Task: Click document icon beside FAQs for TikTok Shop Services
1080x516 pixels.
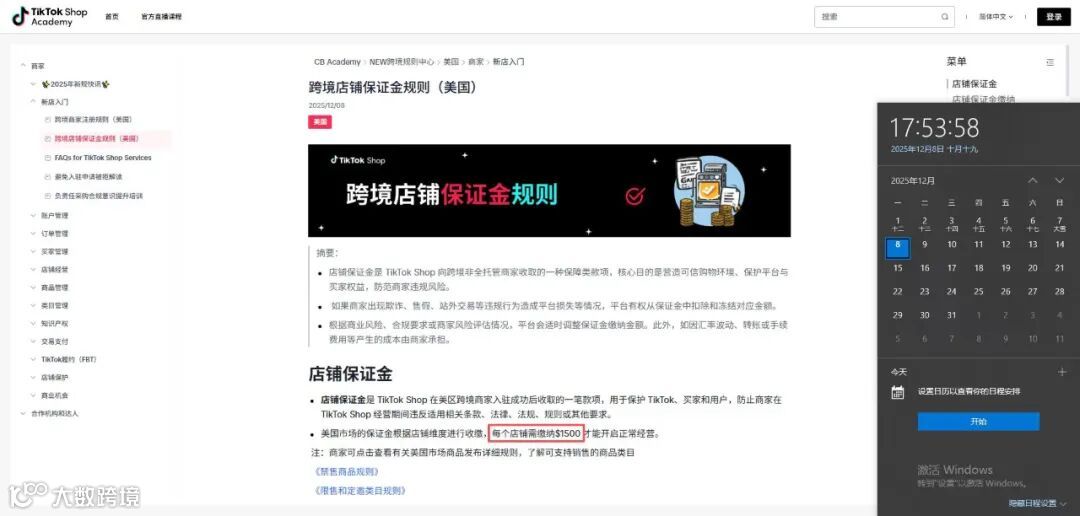Action: (48, 158)
